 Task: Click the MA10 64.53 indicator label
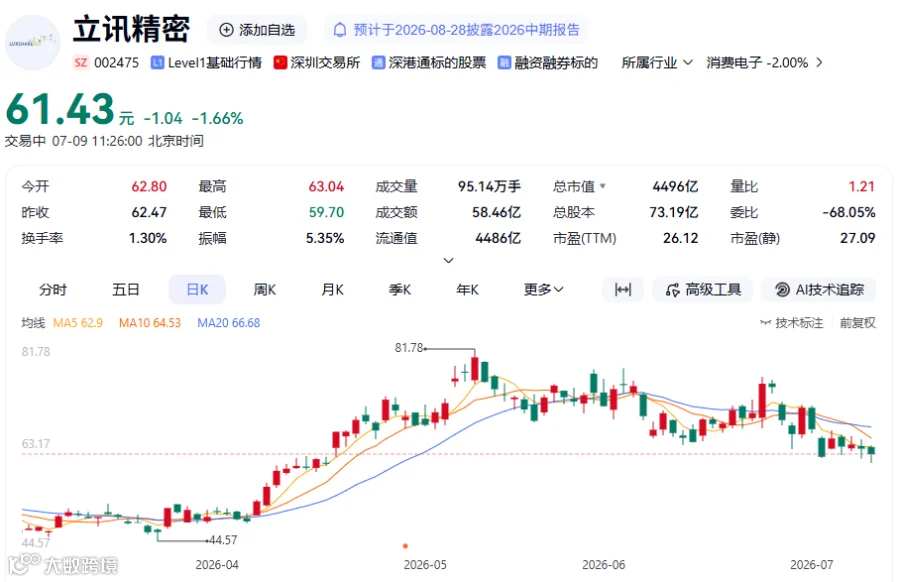[x=150, y=323]
